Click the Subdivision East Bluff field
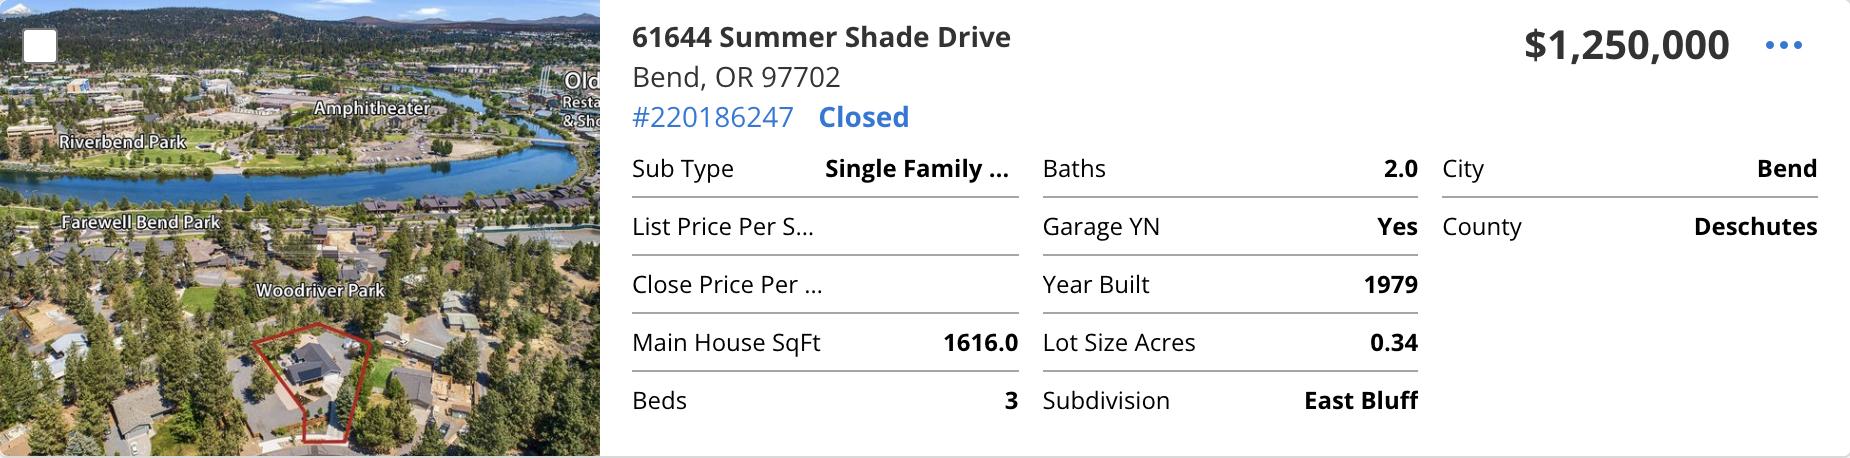 coord(1229,401)
